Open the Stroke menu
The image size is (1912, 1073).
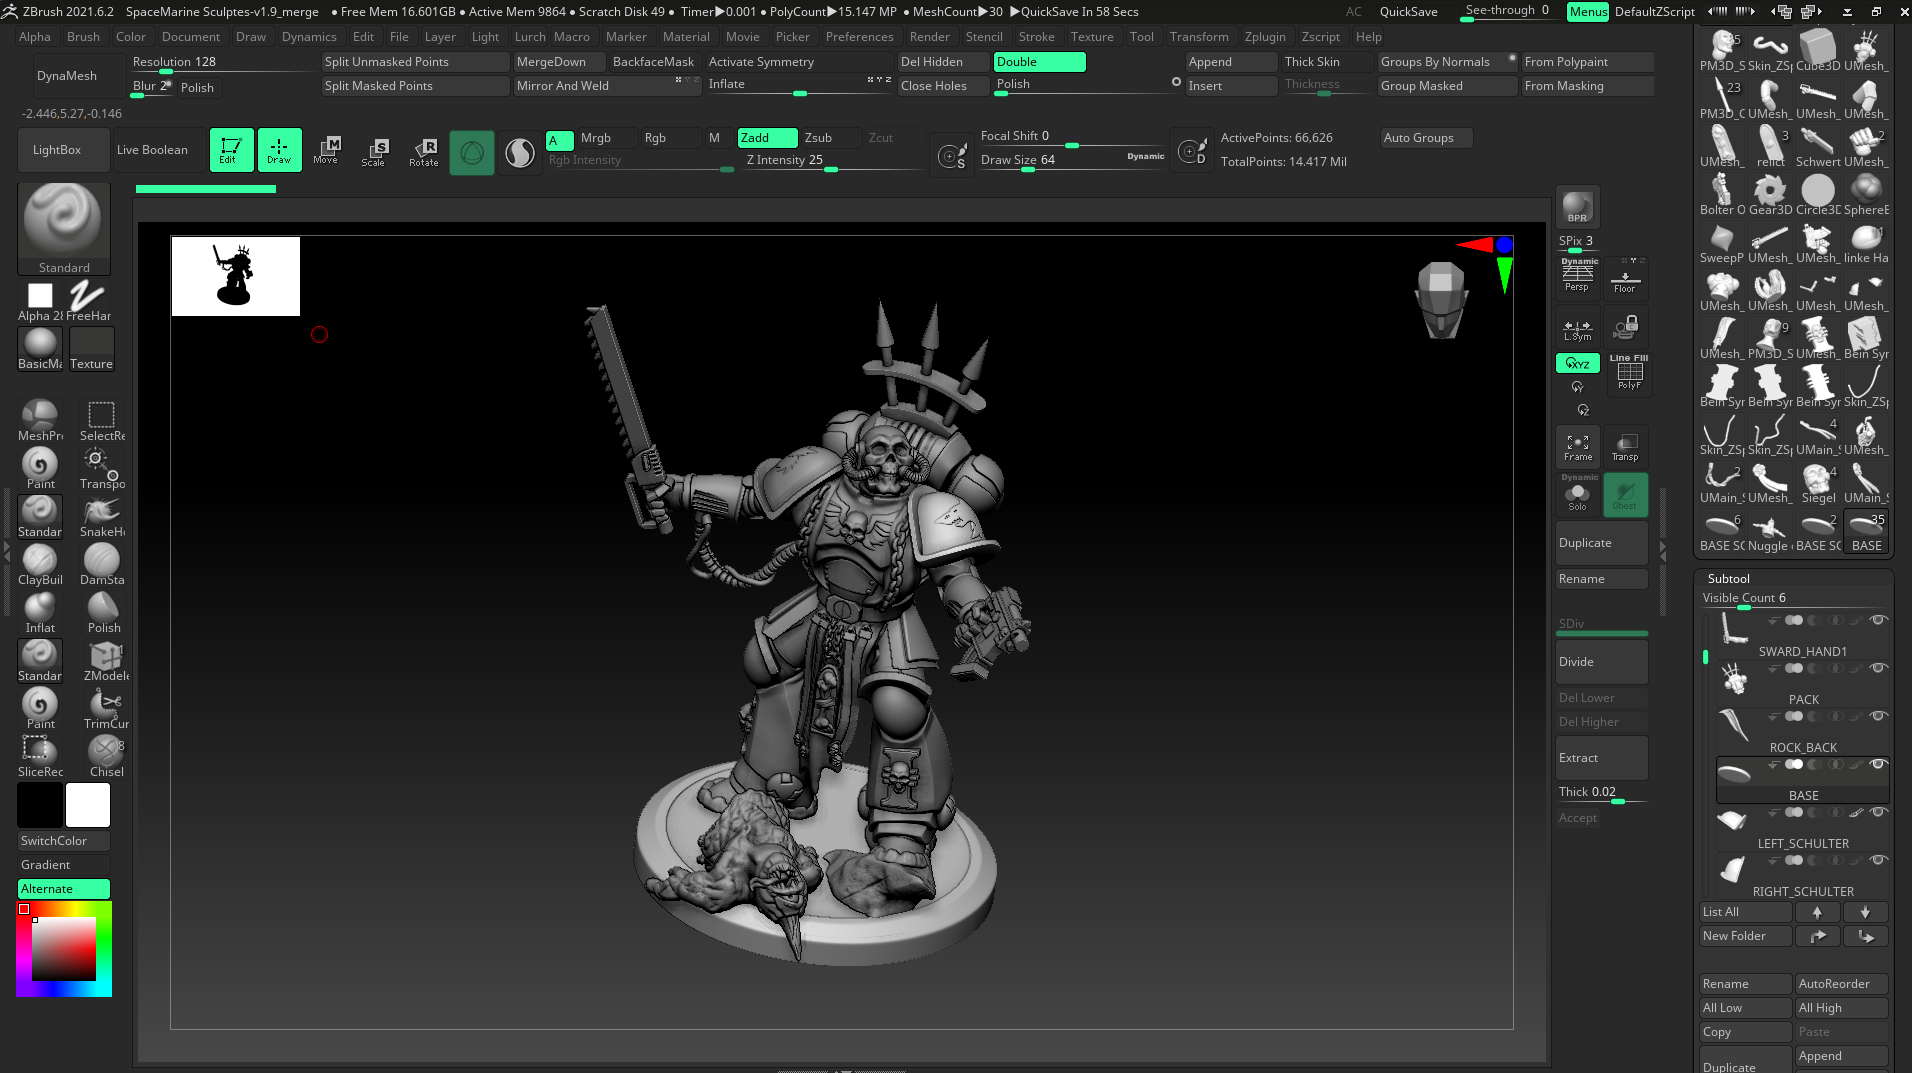click(x=1036, y=37)
